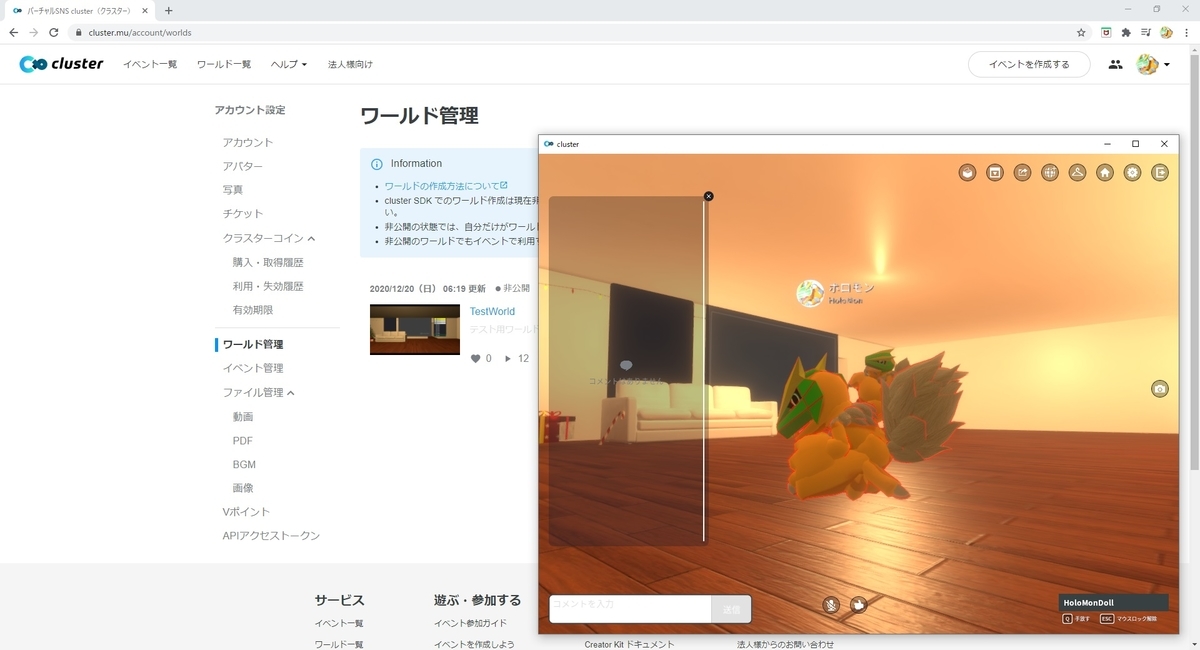The height and width of the screenshot is (650, 1200).
Task: Click the browser back arrow
Action: click(13, 32)
